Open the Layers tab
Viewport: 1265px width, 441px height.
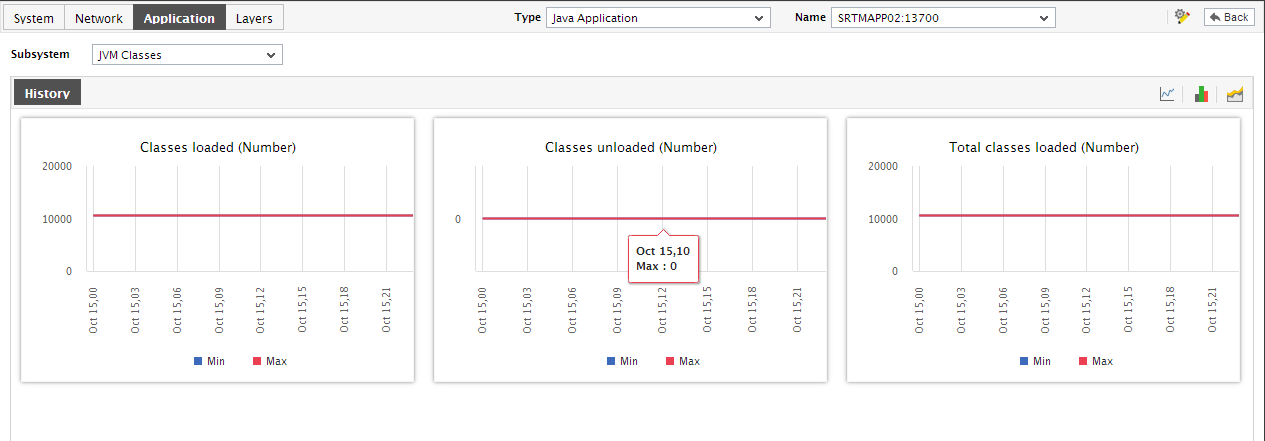pyautogui.click(x=254, y=18)
